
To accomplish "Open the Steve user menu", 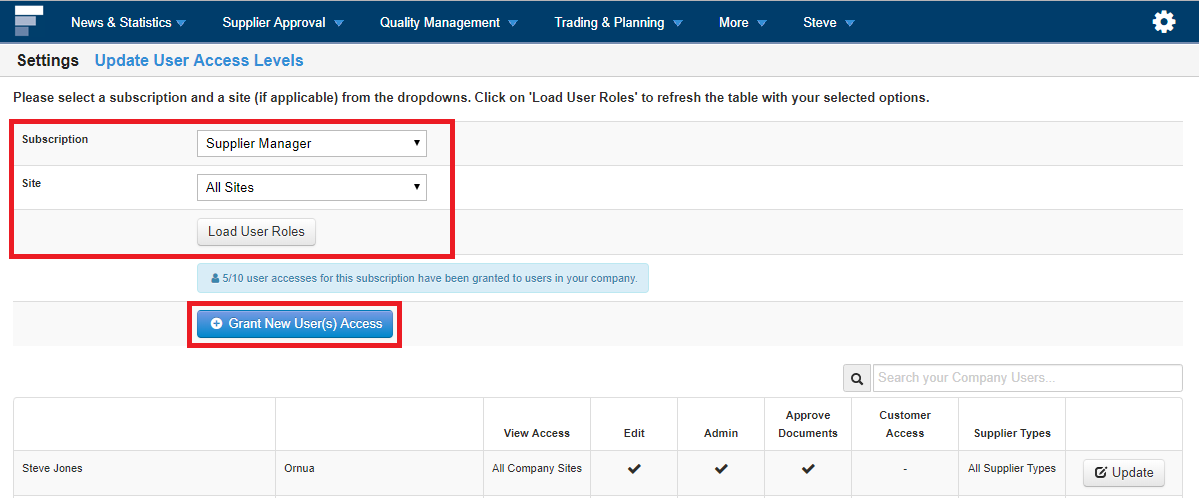I will click(x=829, y=22).
